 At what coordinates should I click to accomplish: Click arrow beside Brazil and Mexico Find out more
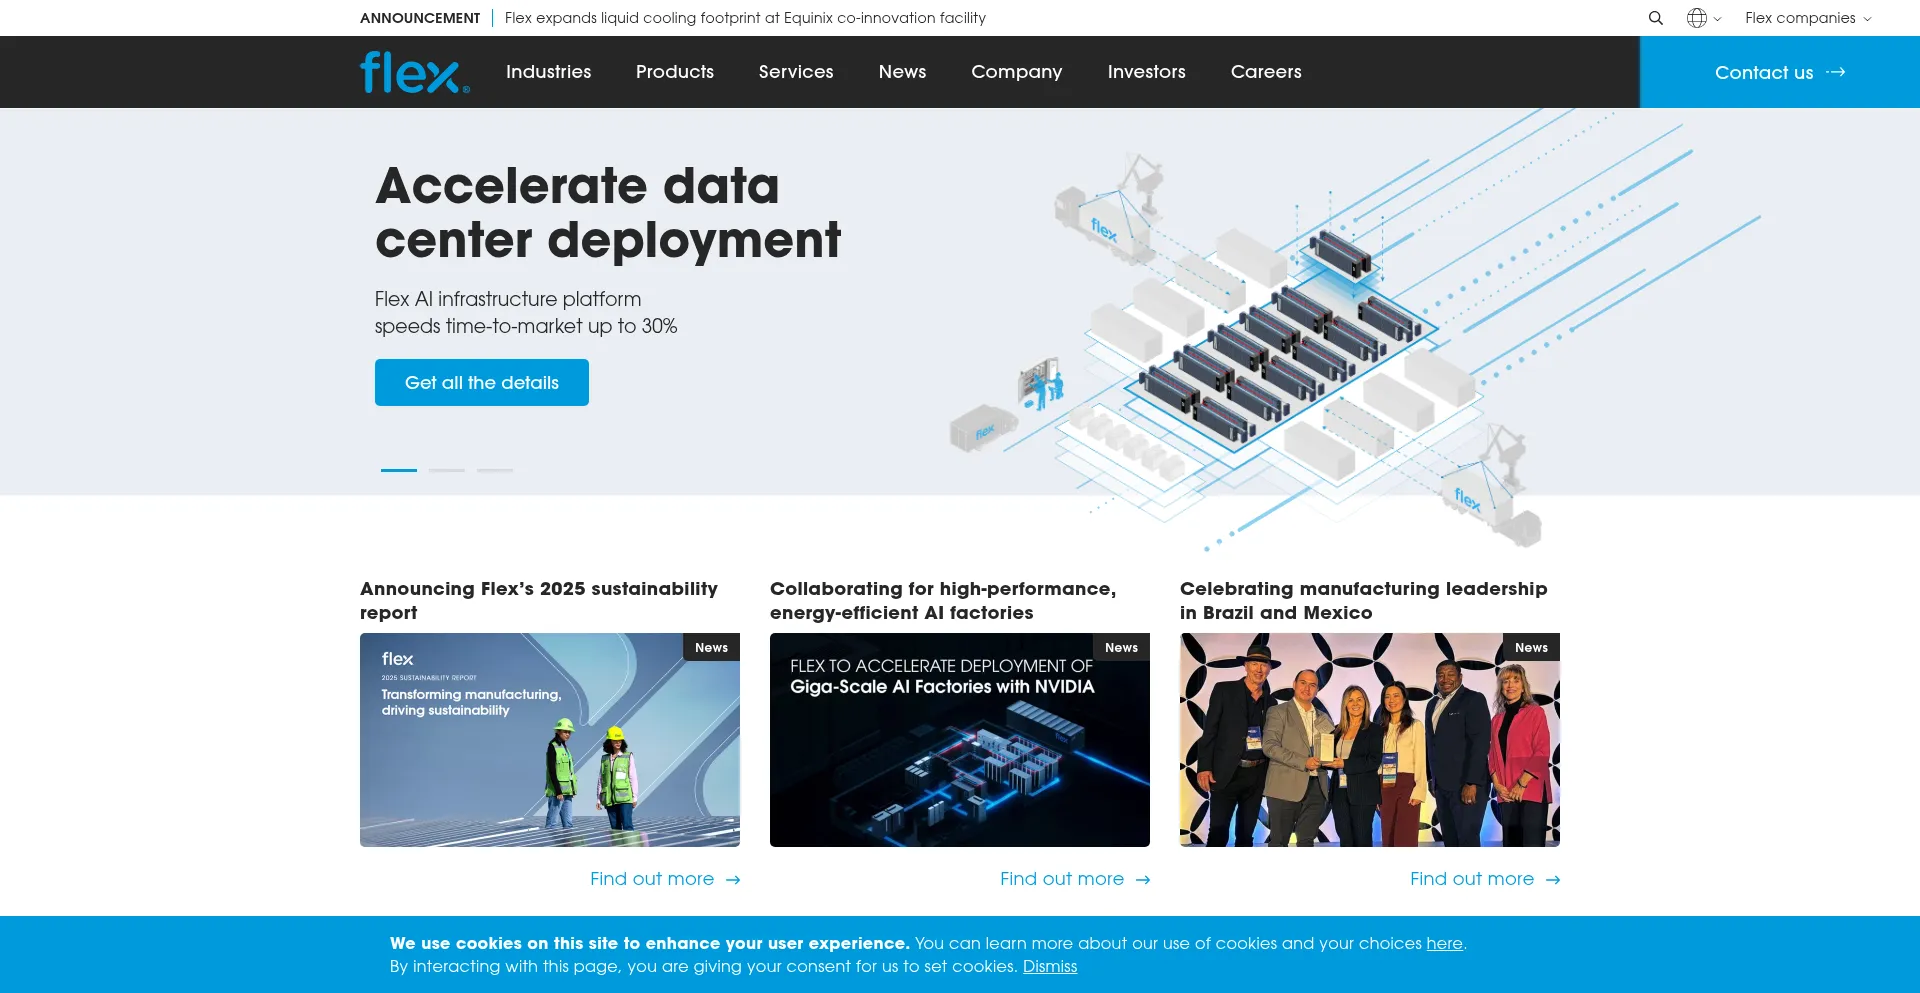tap(1553, 880)
